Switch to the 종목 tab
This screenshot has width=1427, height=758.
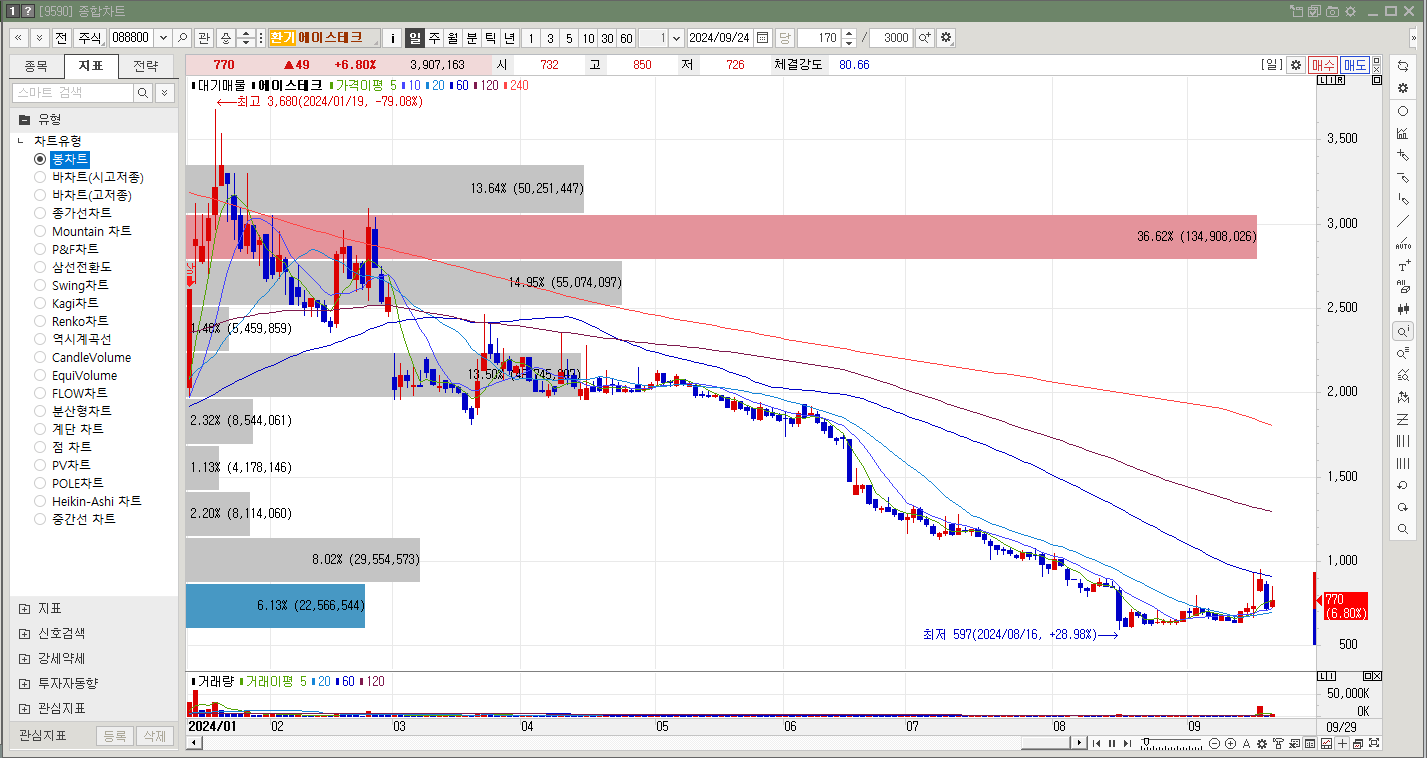[x=36, y=66]
